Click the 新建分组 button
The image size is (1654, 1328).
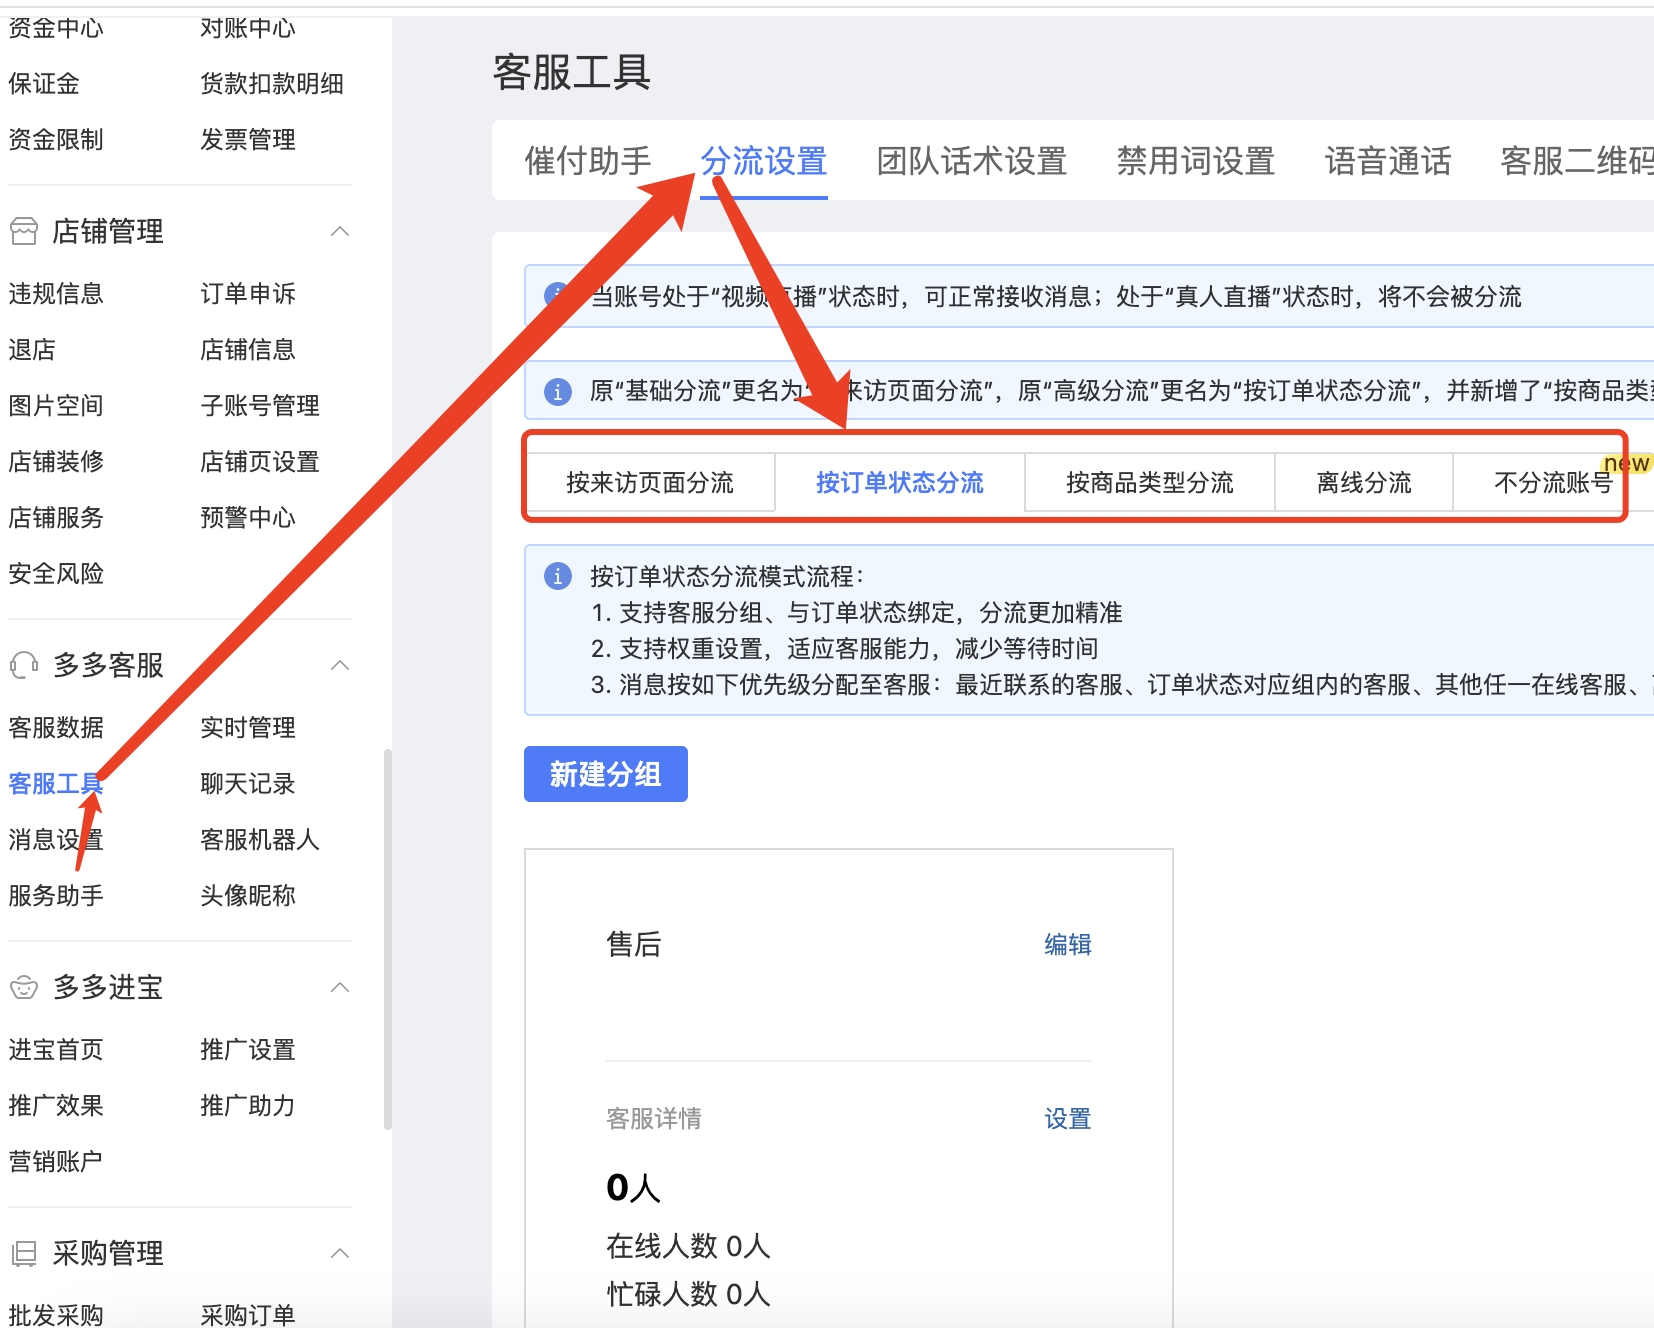click(606, 774)
